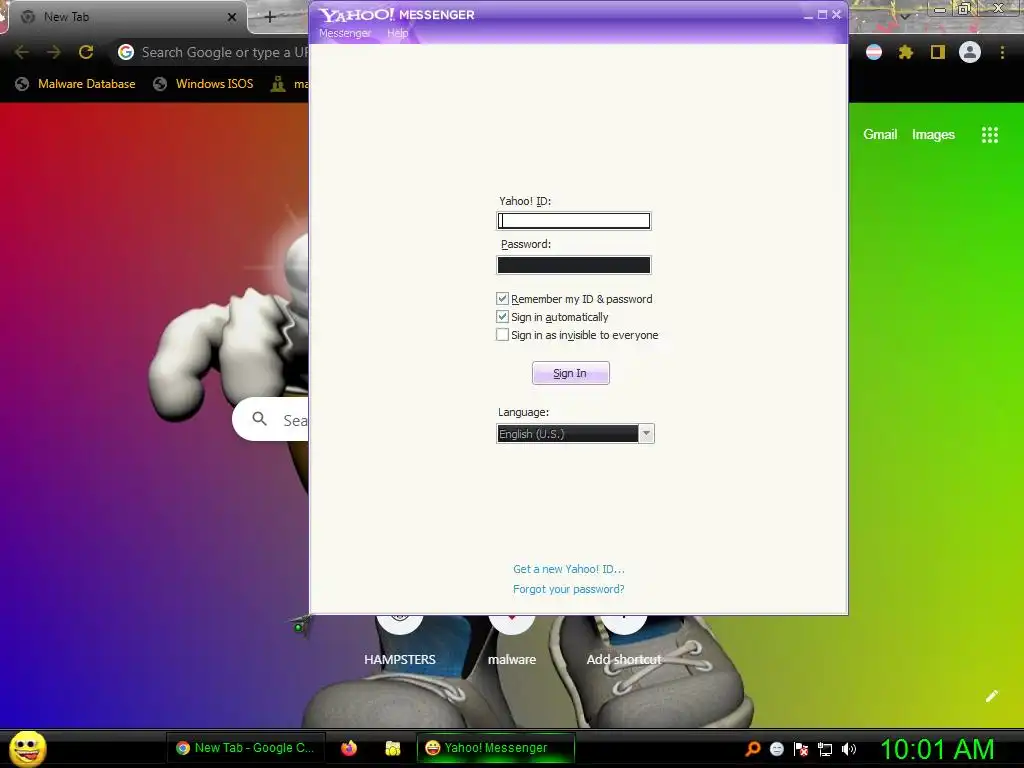Click the search magnifier icon on the Google page

259,419
